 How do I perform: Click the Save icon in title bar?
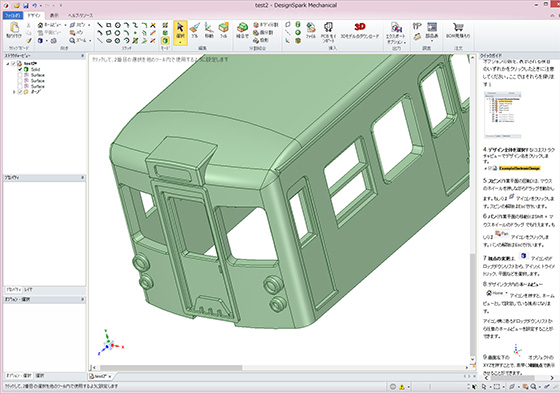26,6
